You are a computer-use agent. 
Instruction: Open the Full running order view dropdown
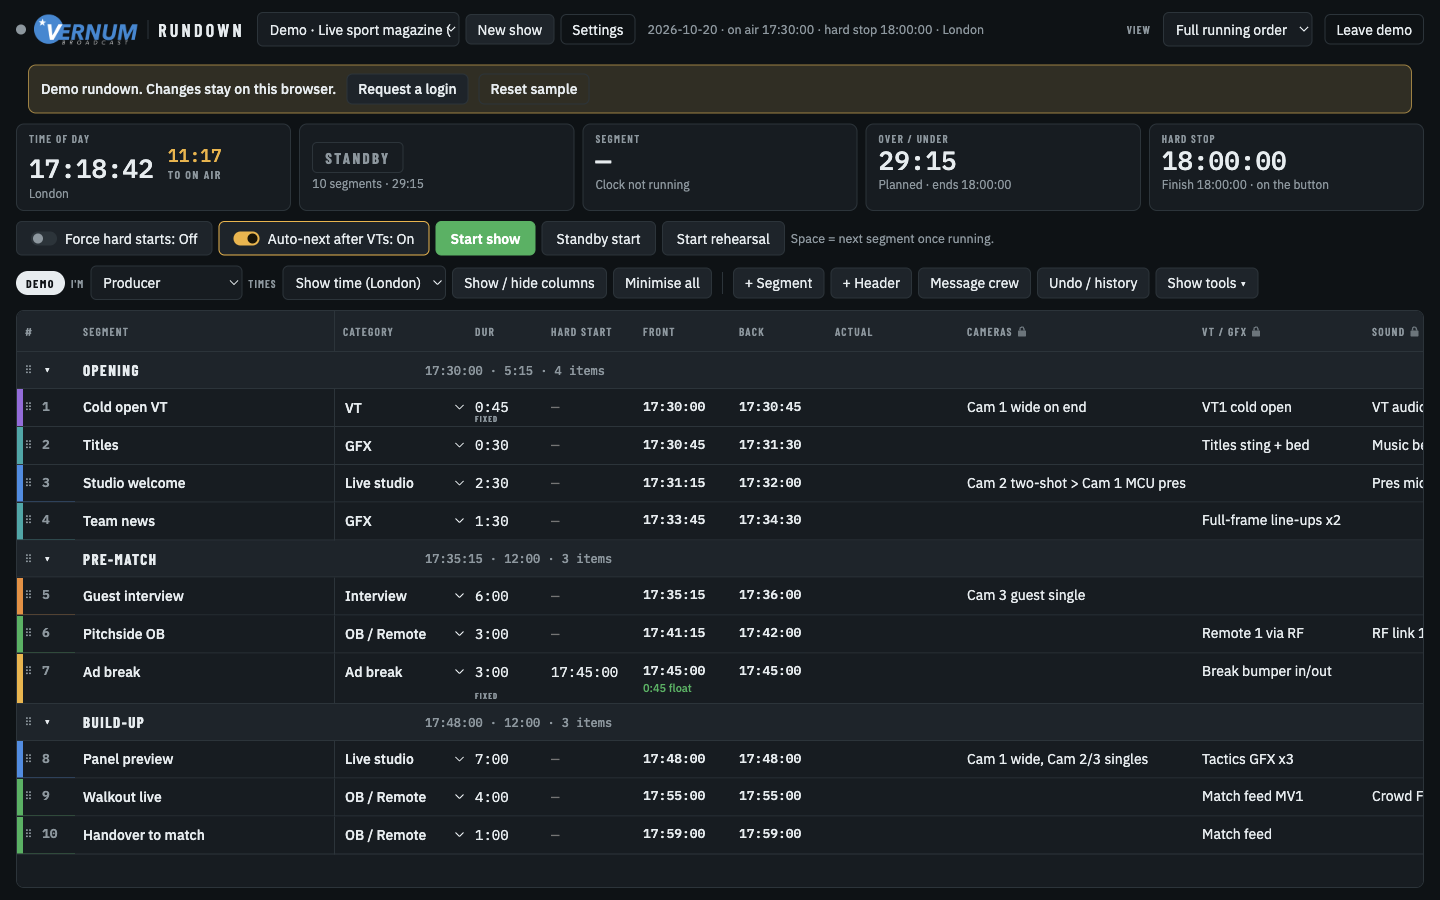pos(1238,30)
